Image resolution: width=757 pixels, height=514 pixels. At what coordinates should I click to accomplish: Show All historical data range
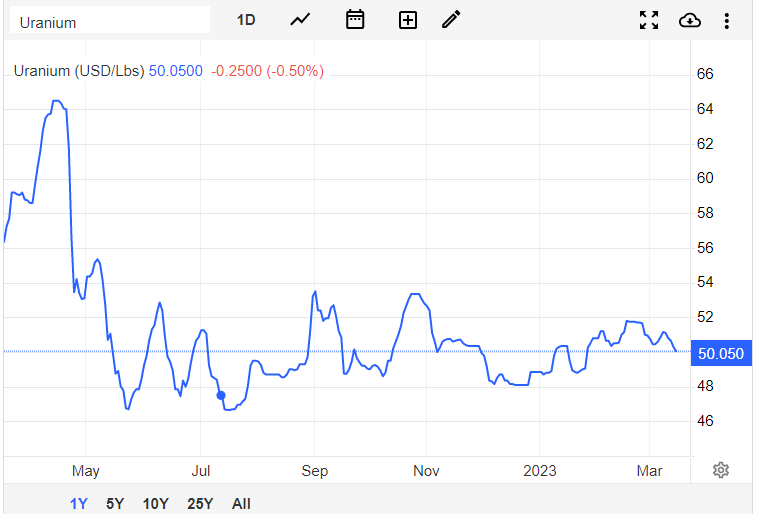click(x=241, y=504)
